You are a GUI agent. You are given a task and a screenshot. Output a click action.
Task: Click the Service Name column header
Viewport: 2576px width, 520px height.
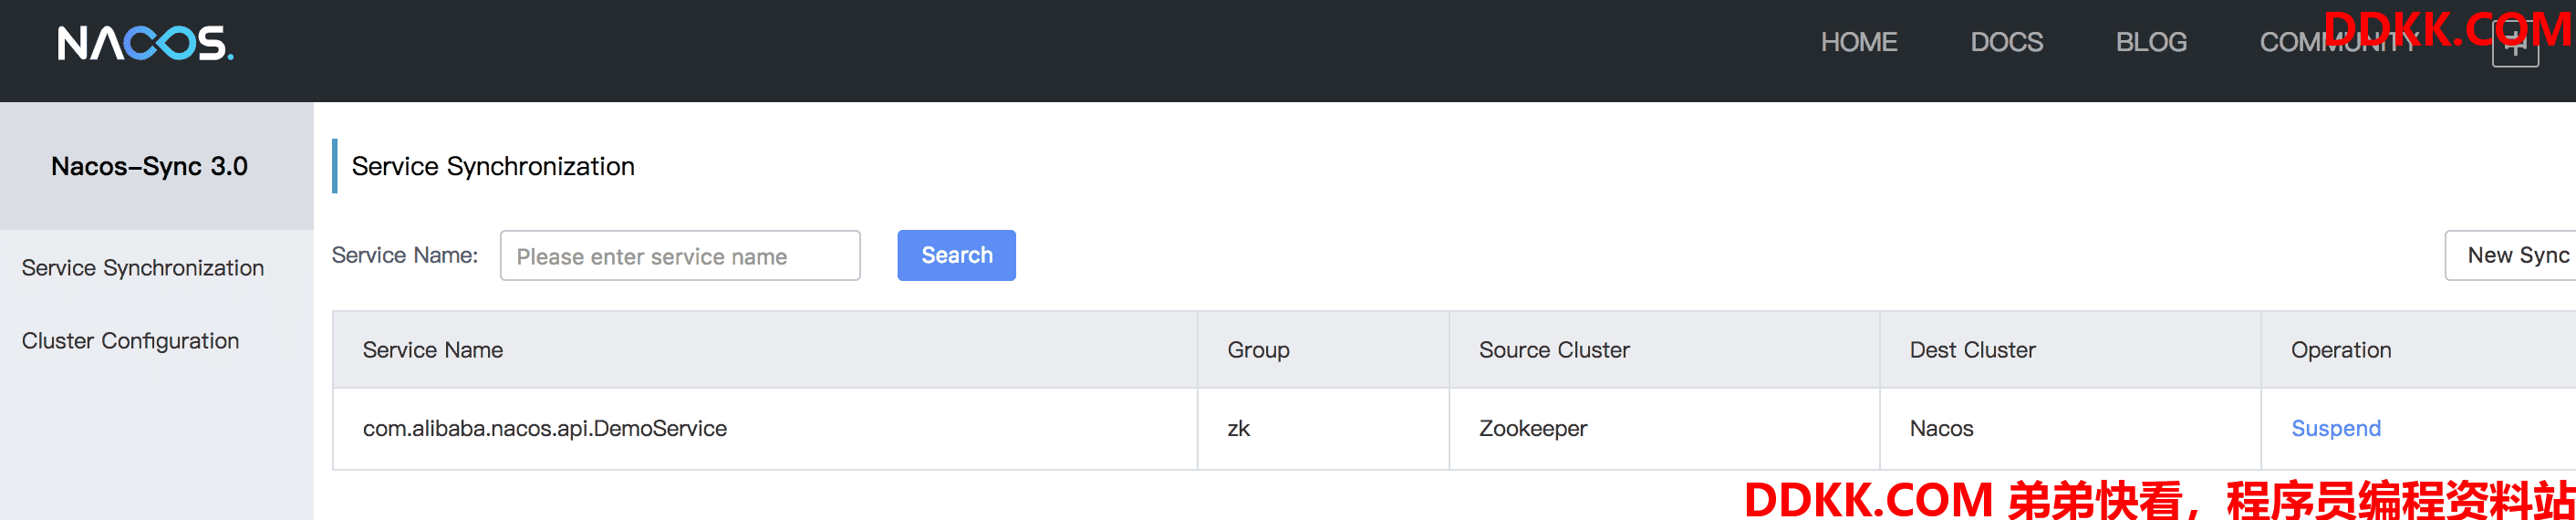point(432,350)
